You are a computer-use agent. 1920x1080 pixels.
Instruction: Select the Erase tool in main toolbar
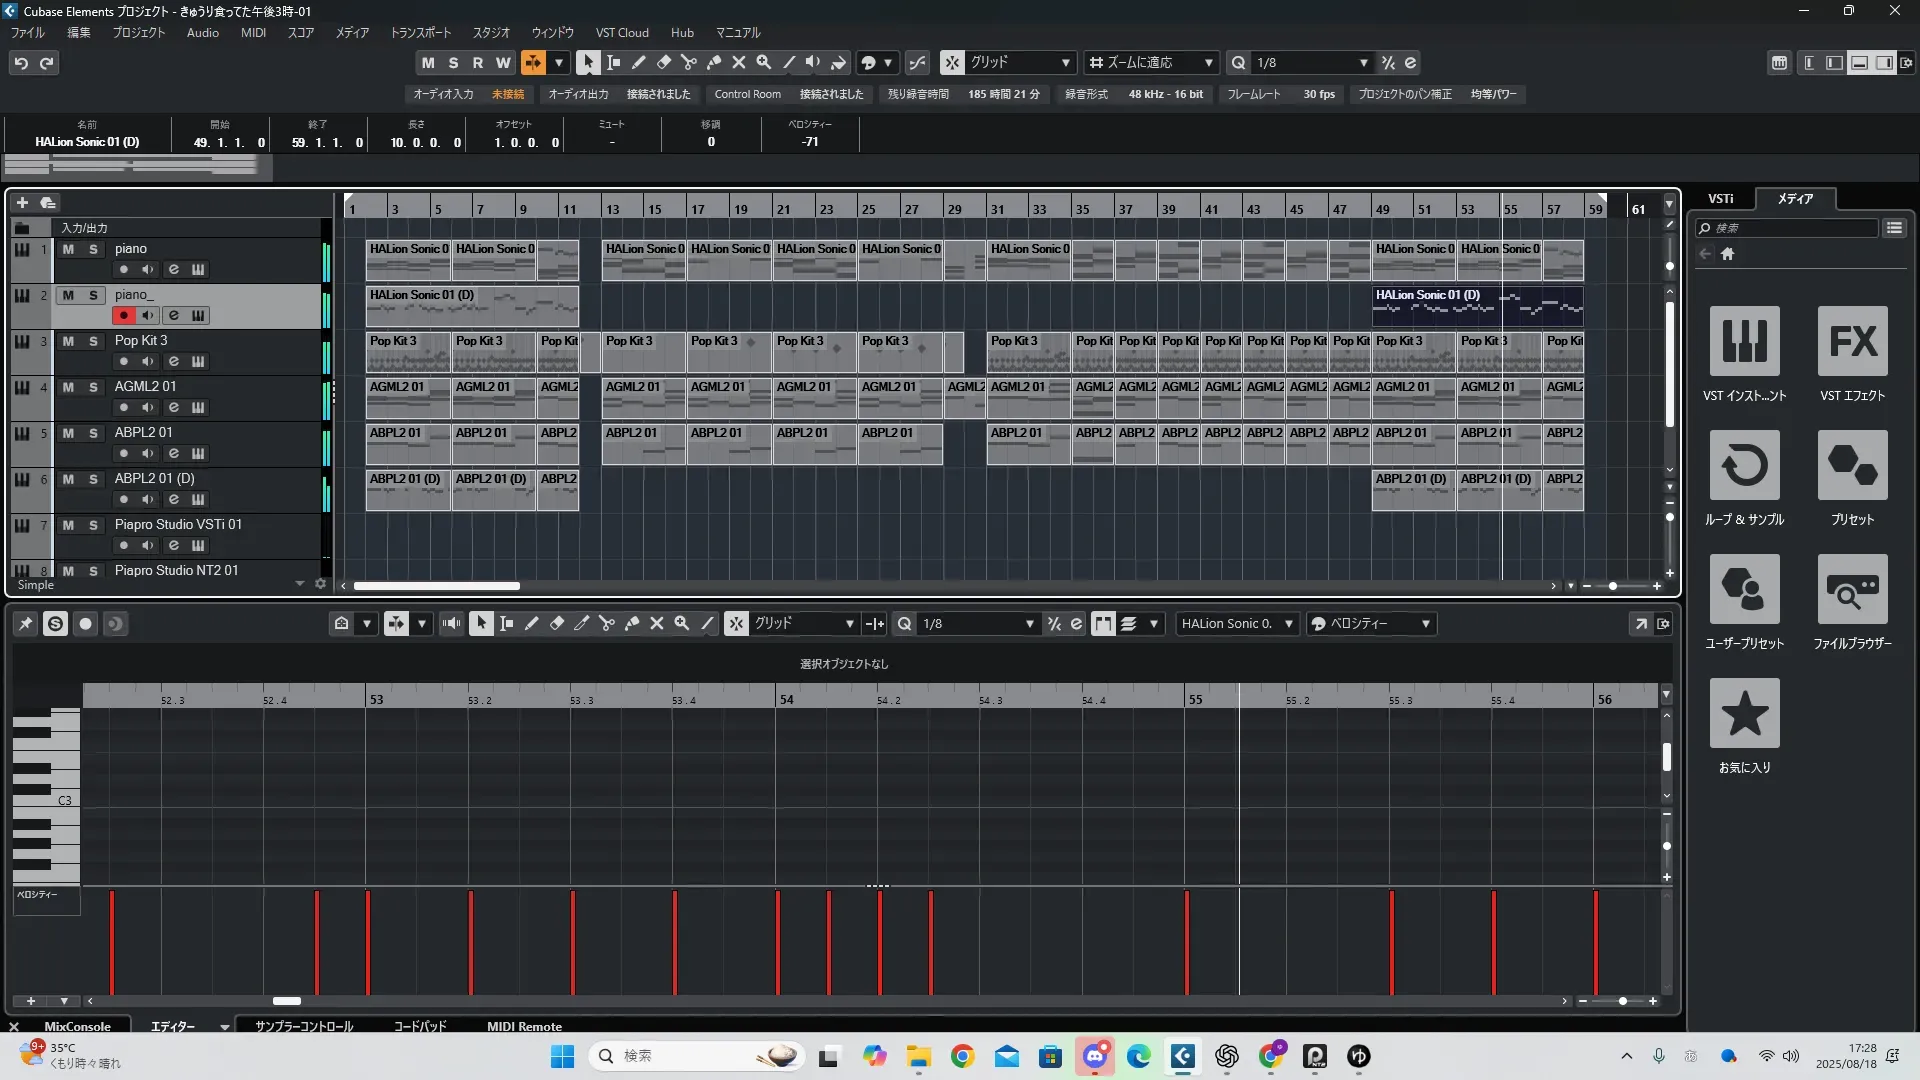click(x=663, y=62)
